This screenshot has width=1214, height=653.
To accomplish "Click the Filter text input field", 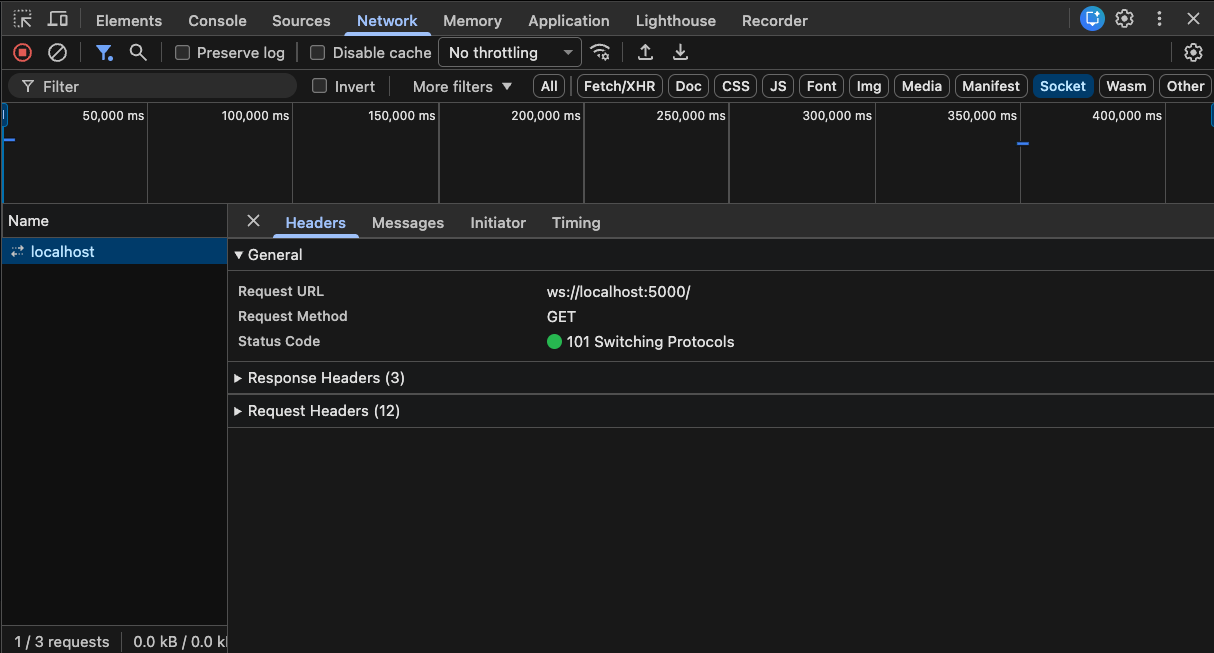I will point(160,87).
